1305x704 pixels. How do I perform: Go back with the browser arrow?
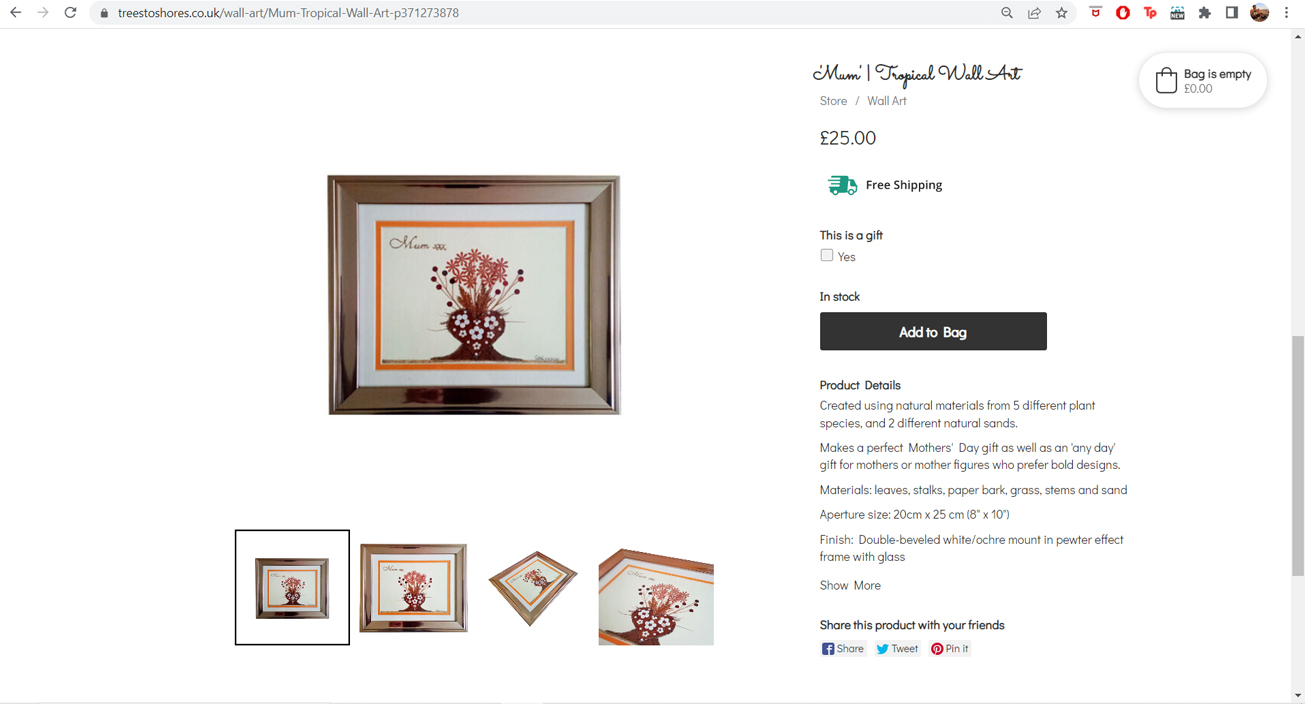16,13
